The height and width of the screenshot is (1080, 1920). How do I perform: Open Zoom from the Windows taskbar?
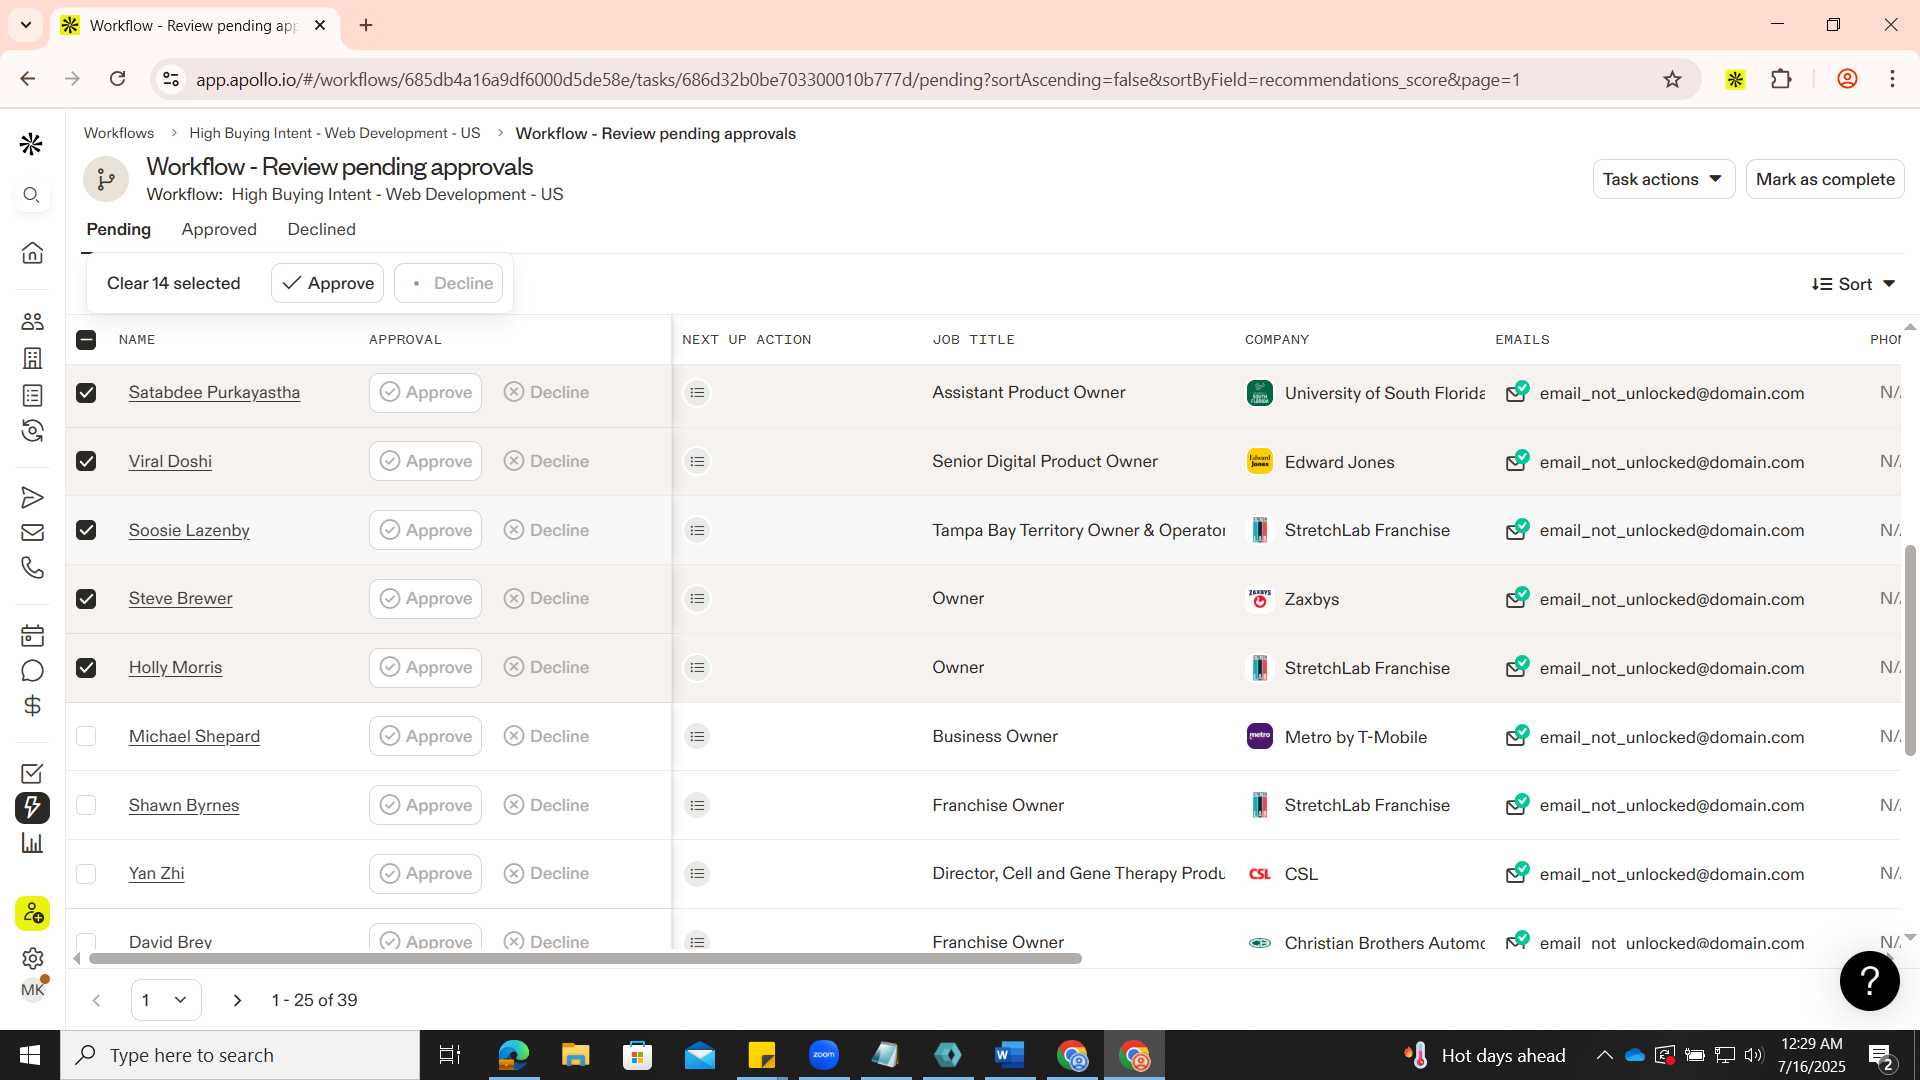point(824,1055)
